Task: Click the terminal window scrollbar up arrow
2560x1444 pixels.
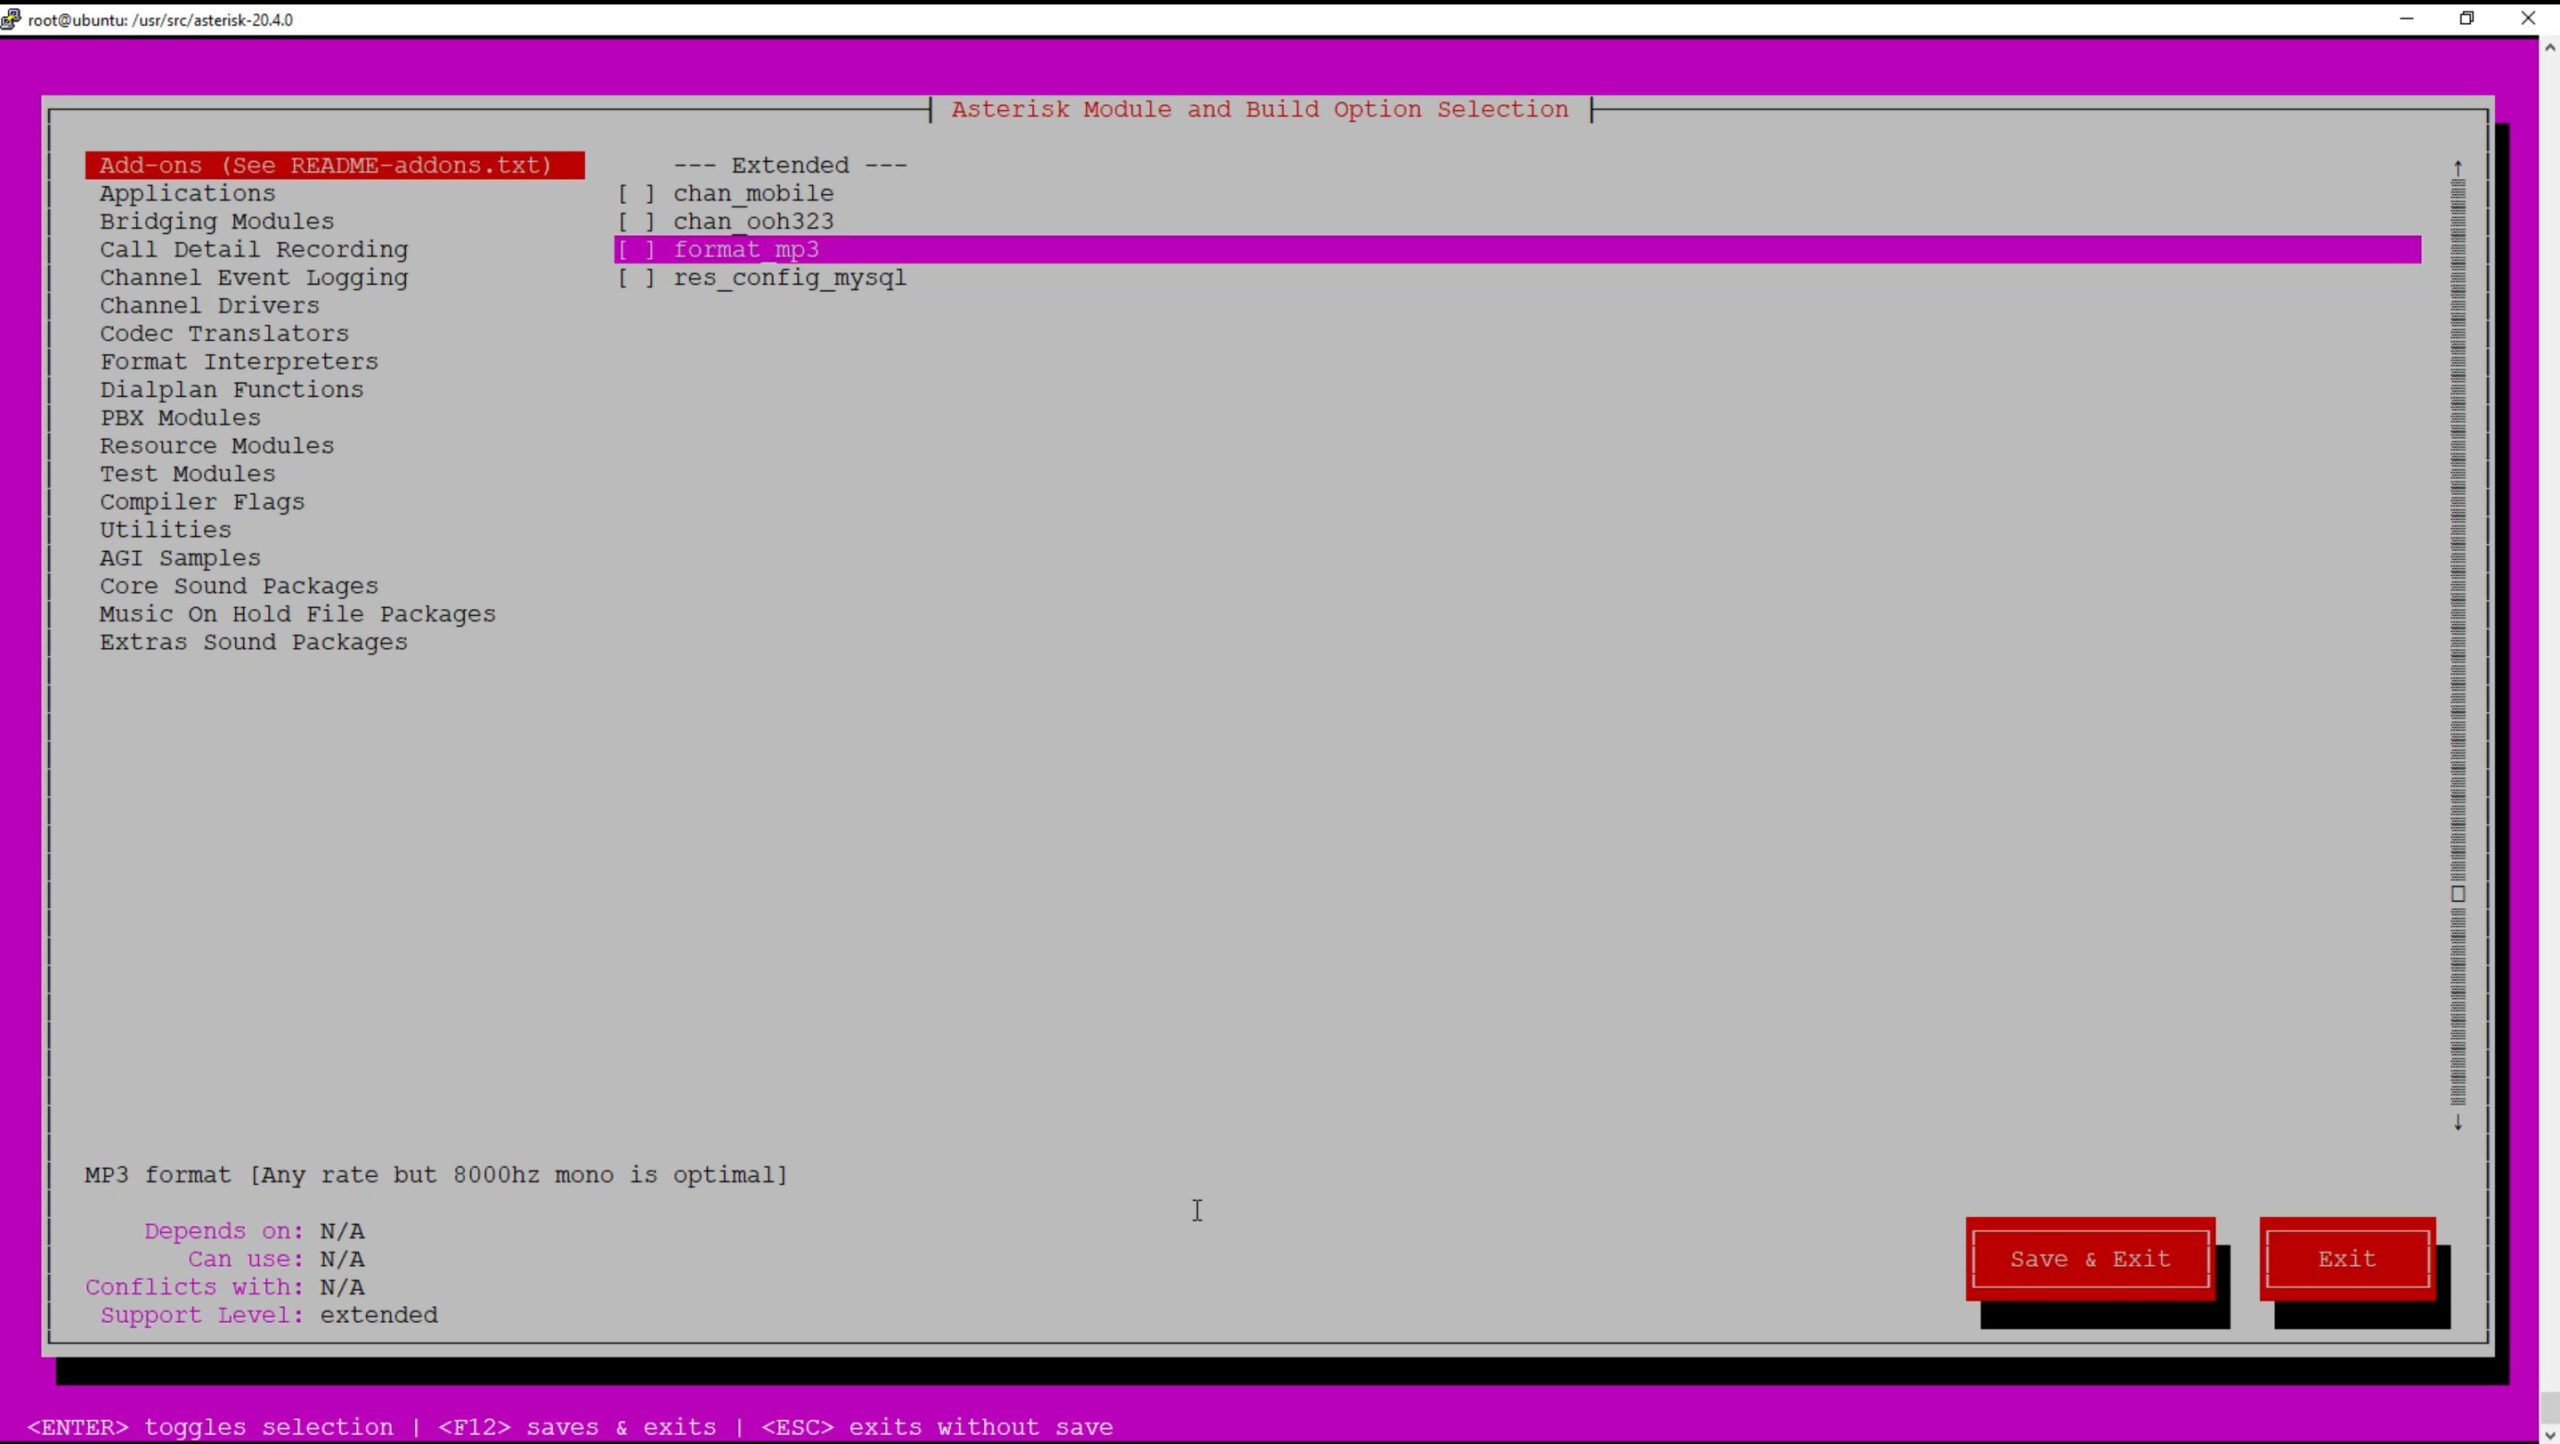Action: 2550,47
